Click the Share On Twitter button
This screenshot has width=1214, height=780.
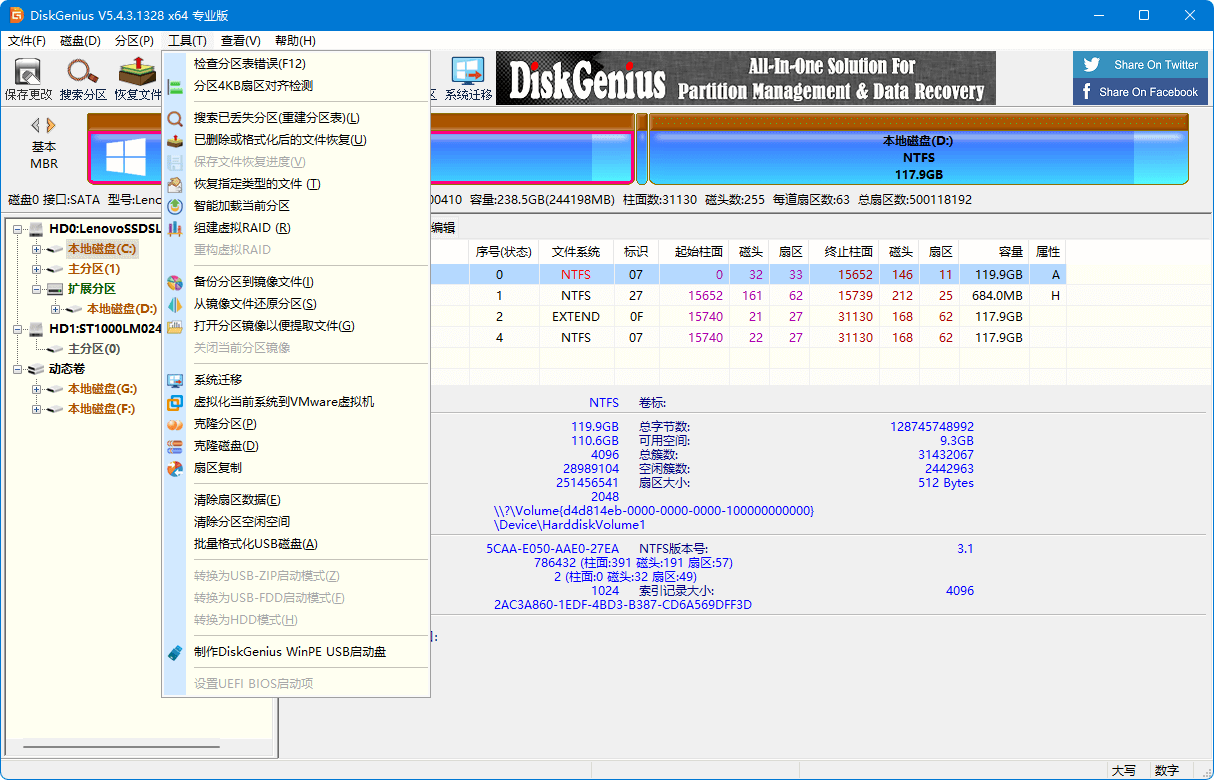coord(1138,65)
